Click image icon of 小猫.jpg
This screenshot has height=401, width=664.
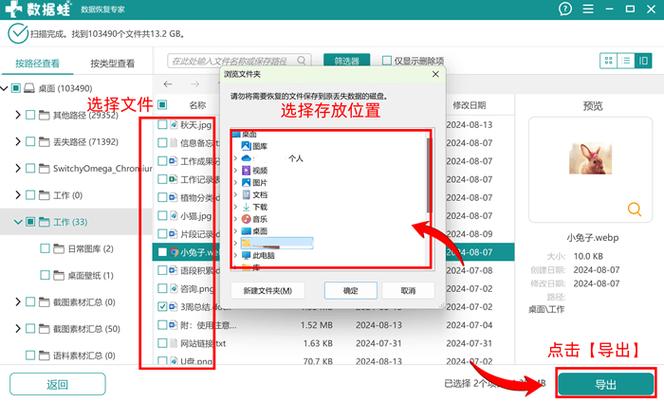tap(174, 216)
